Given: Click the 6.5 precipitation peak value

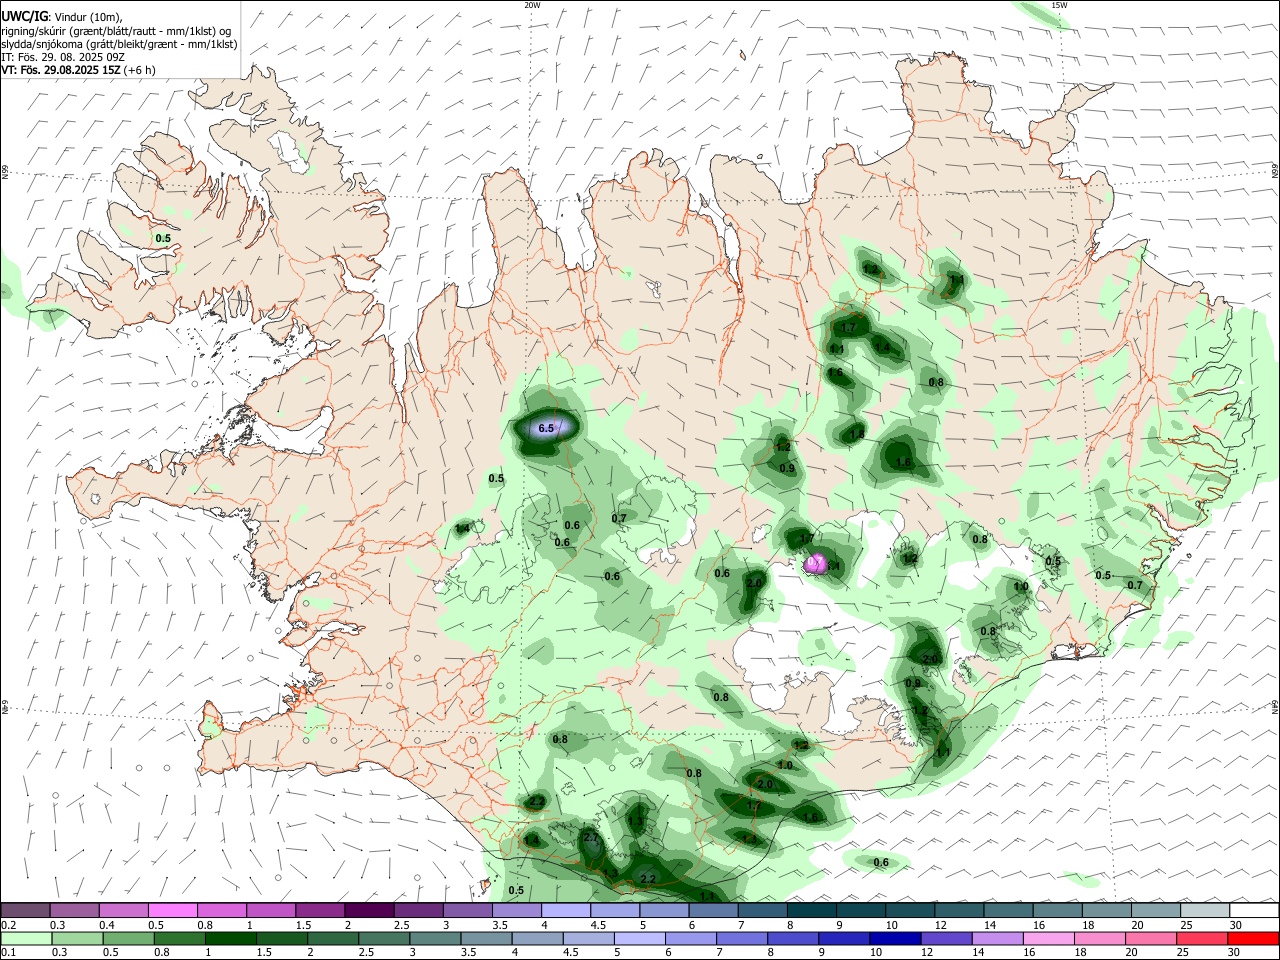Looking at the screenshot, I should [x=546, y=428].
